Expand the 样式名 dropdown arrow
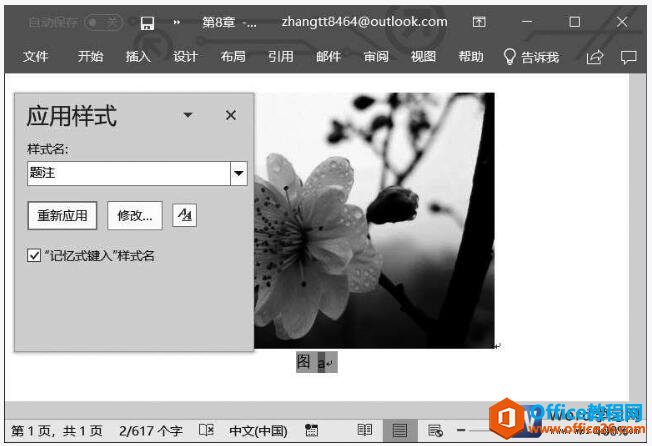 [x=239, y=173]
